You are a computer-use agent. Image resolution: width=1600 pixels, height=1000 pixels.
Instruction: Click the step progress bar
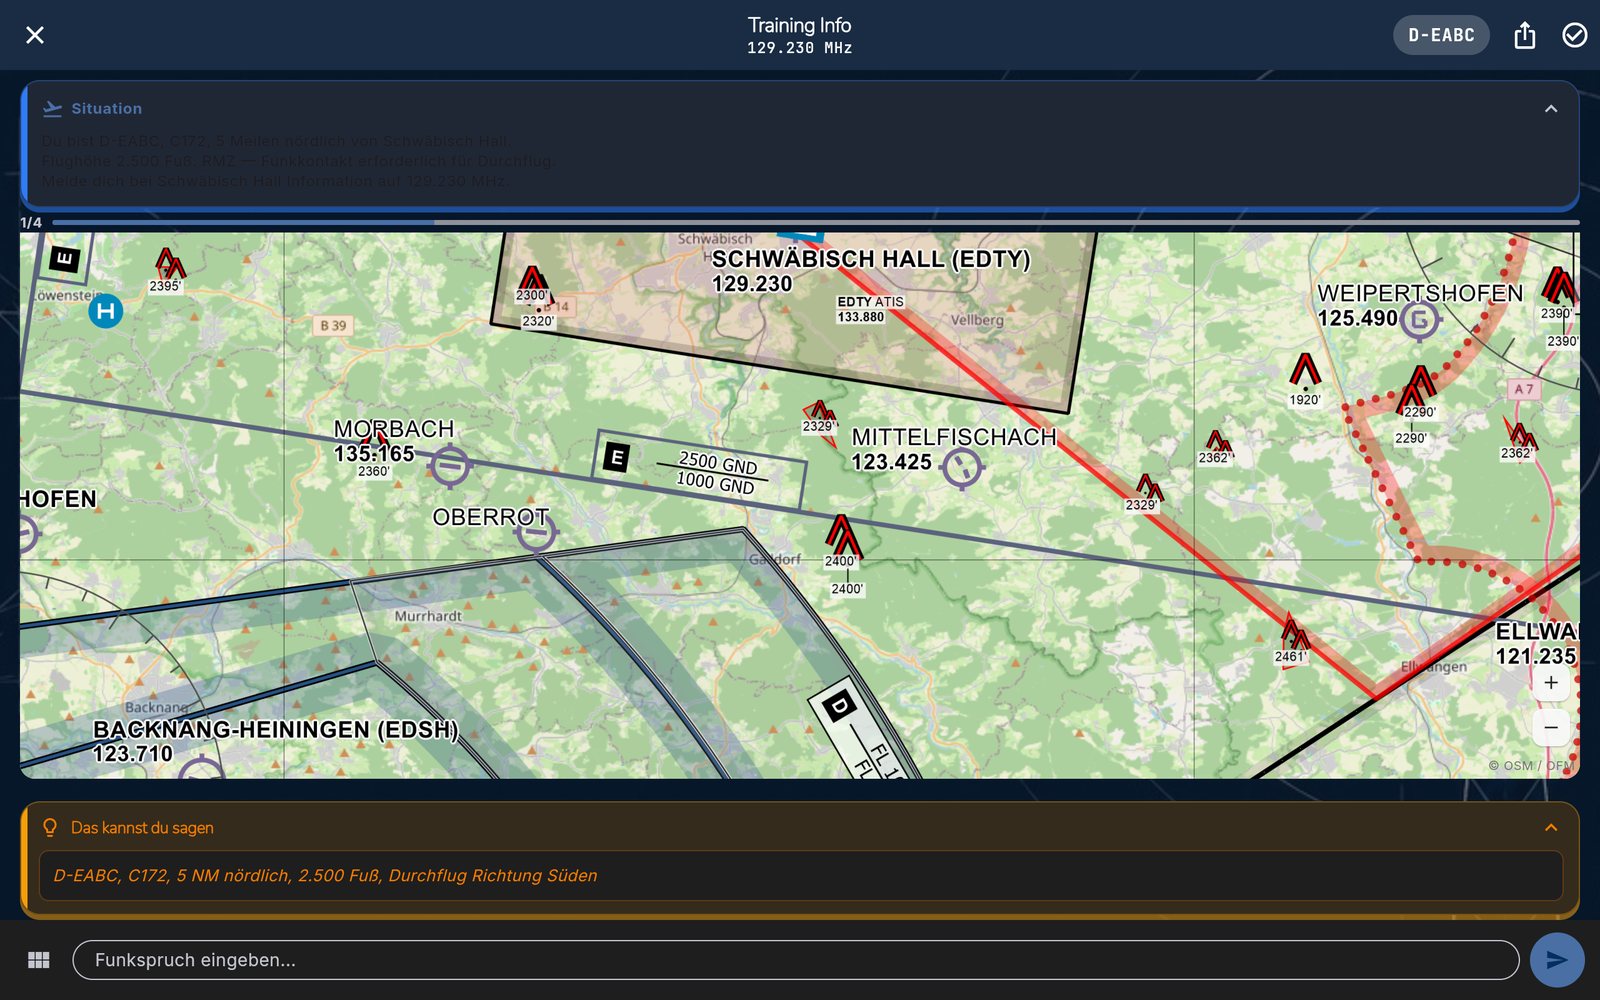click(815, 222)
